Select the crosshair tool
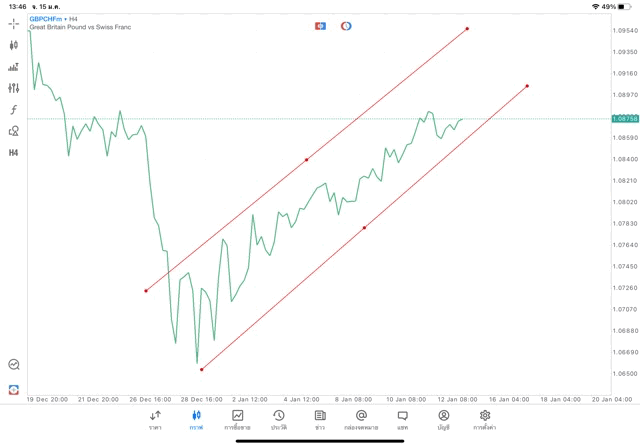 (x=14, y=23)
